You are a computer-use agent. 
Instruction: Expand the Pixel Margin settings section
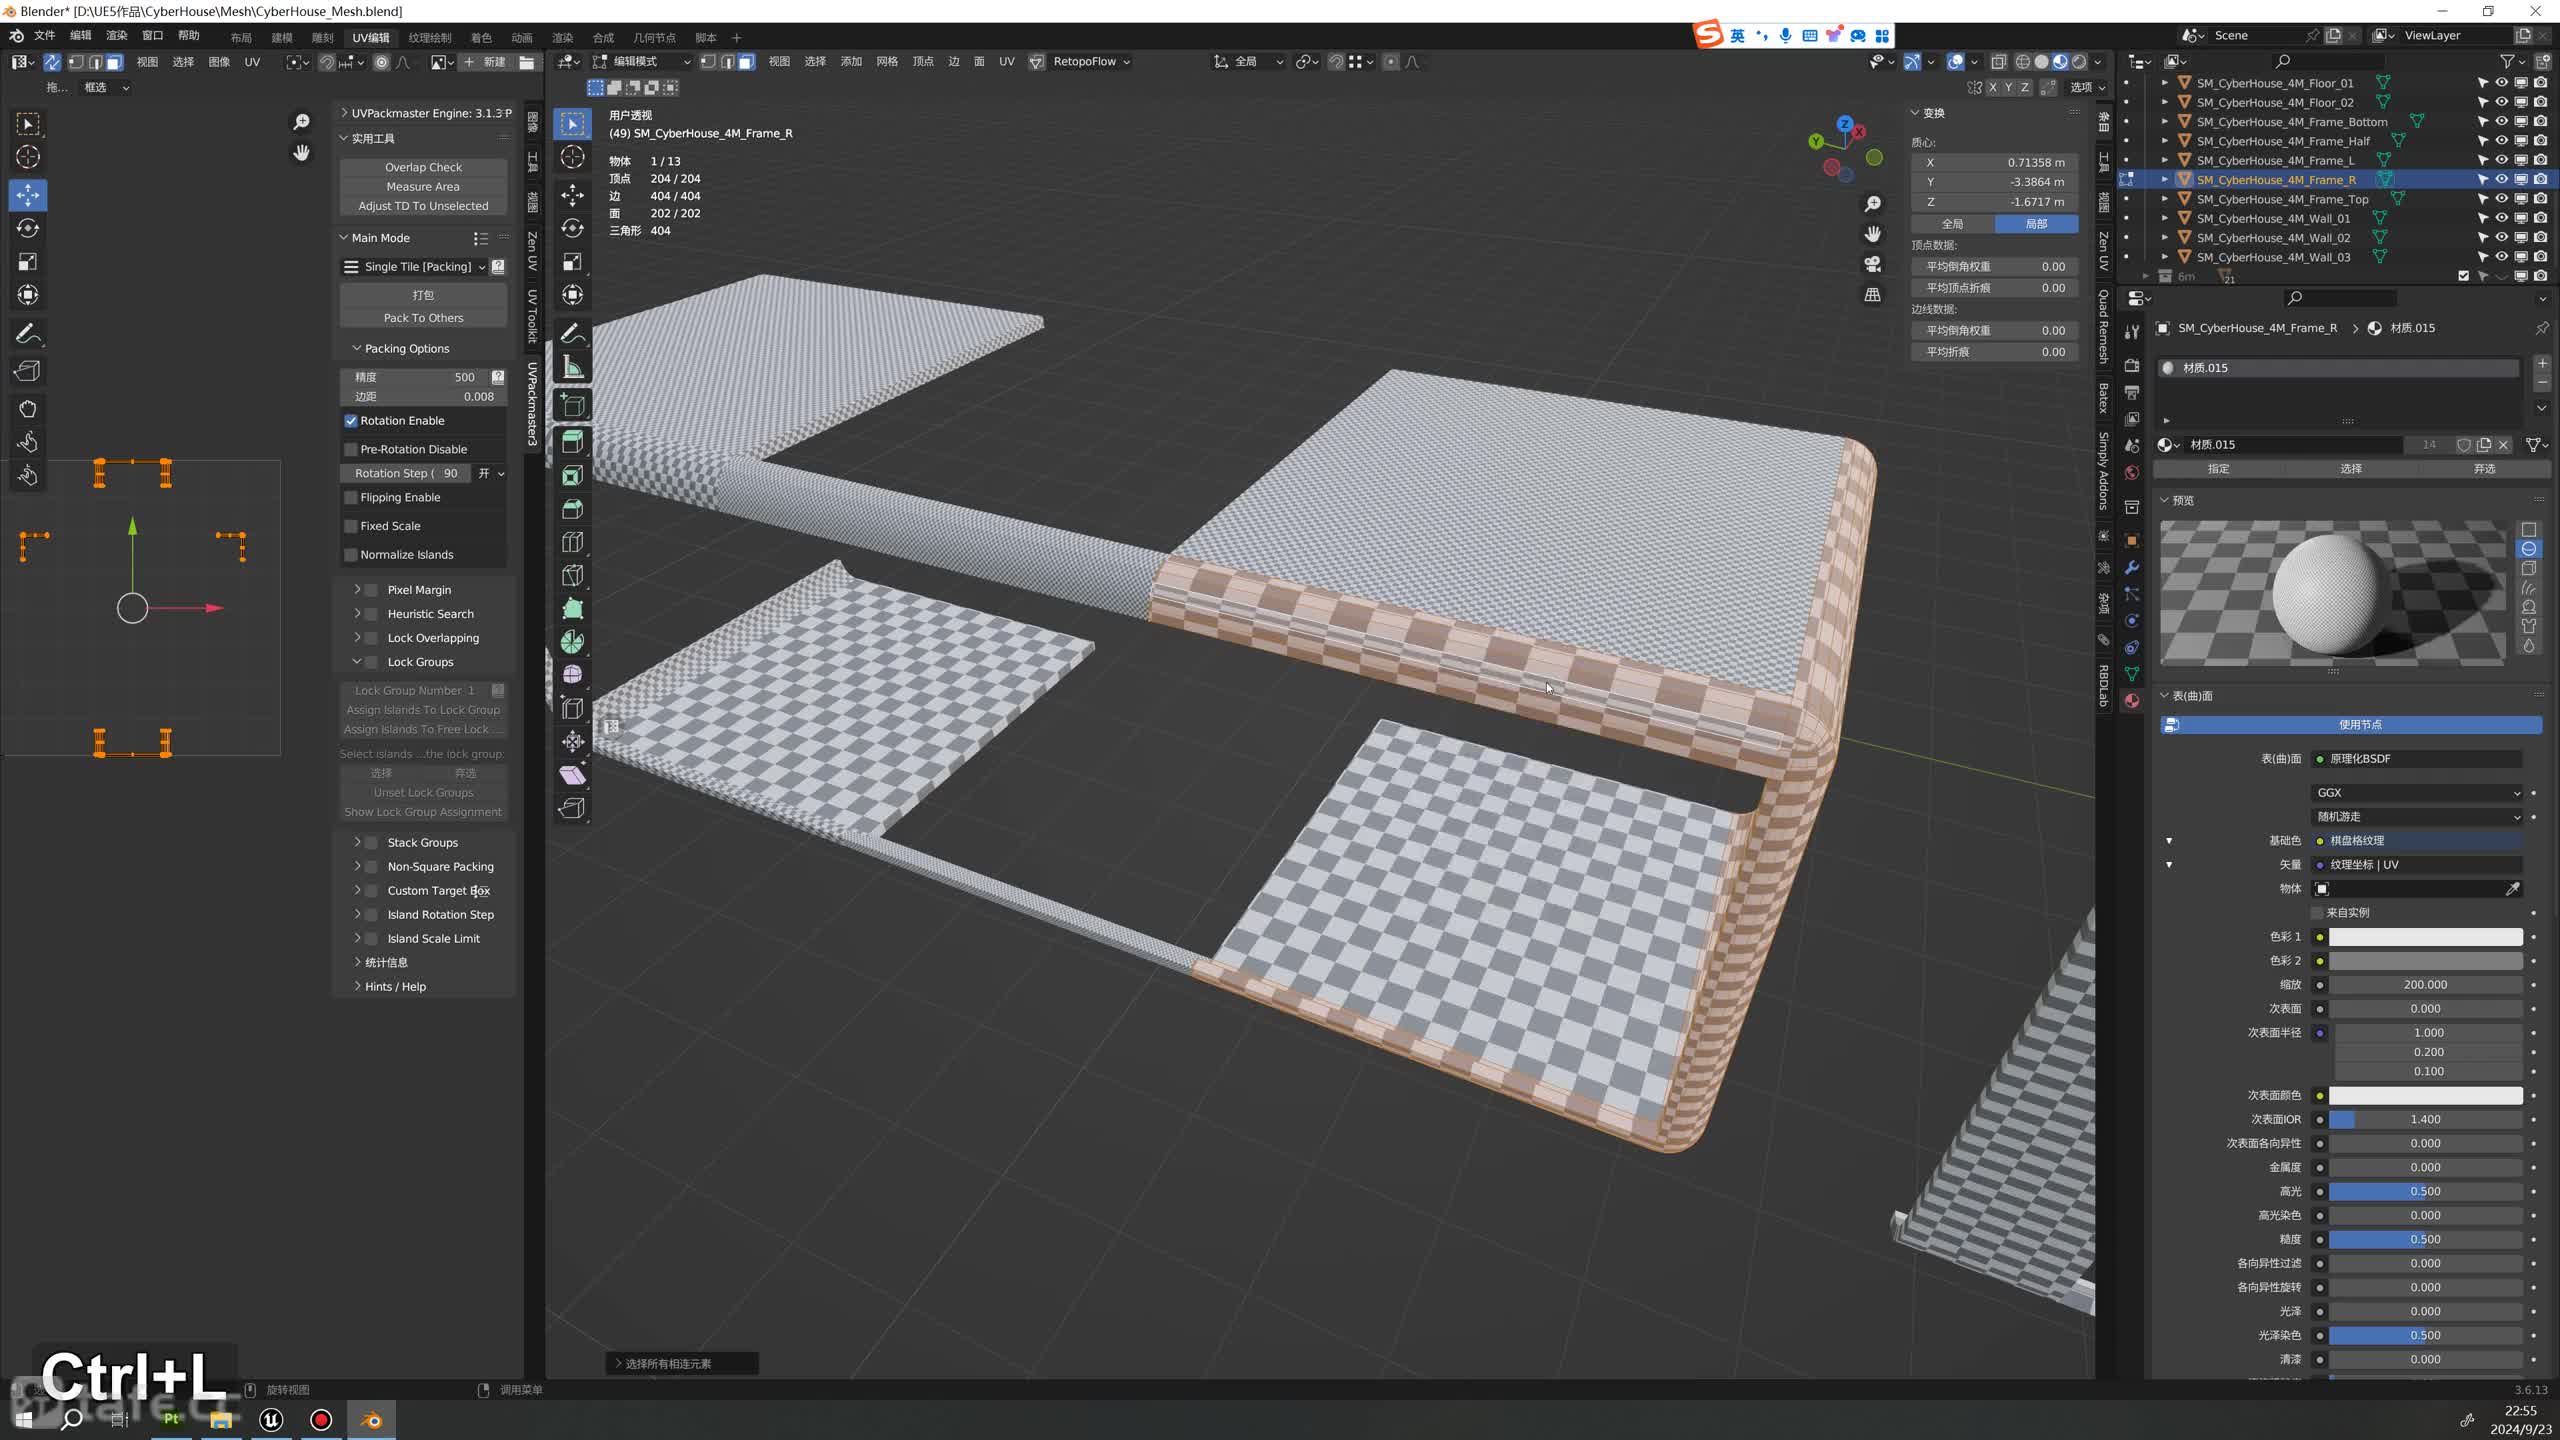coord(359,589)
